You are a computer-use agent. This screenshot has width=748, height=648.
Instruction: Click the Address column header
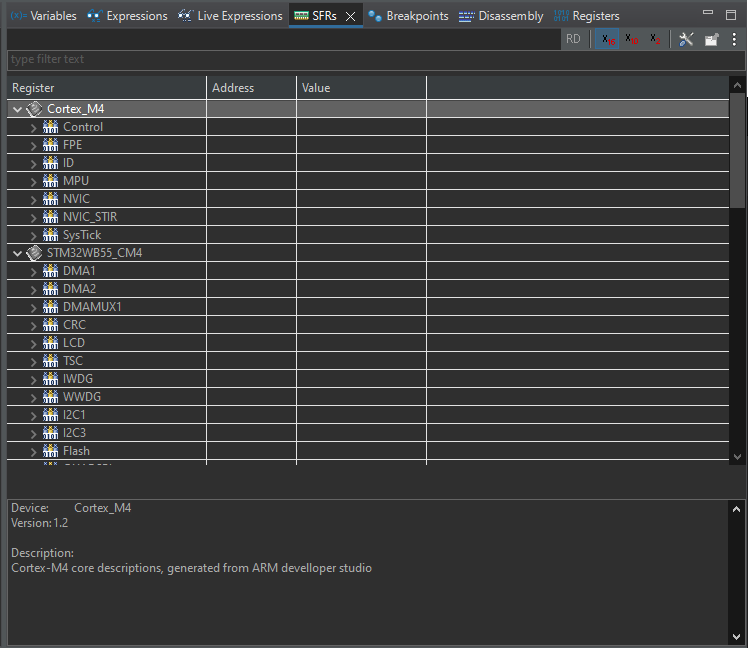pyautogui.click(x=251, y=88)
